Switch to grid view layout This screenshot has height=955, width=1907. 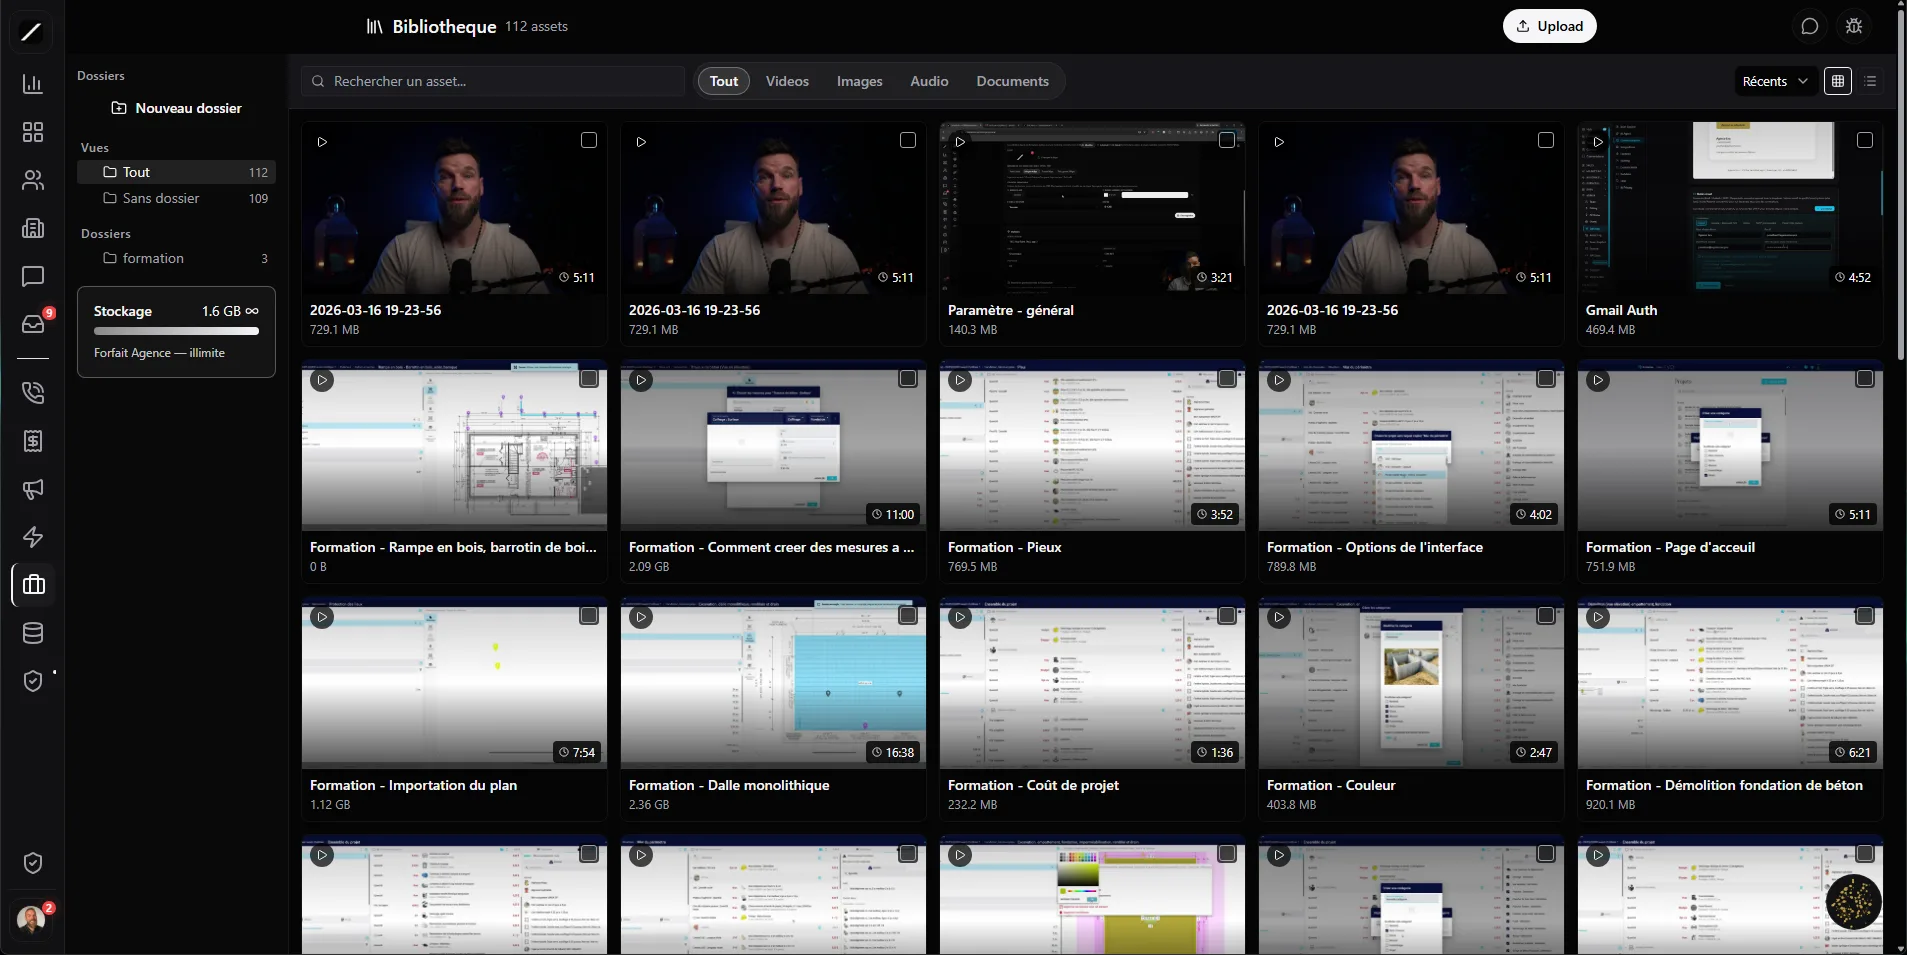click(x=1838, y=81)
